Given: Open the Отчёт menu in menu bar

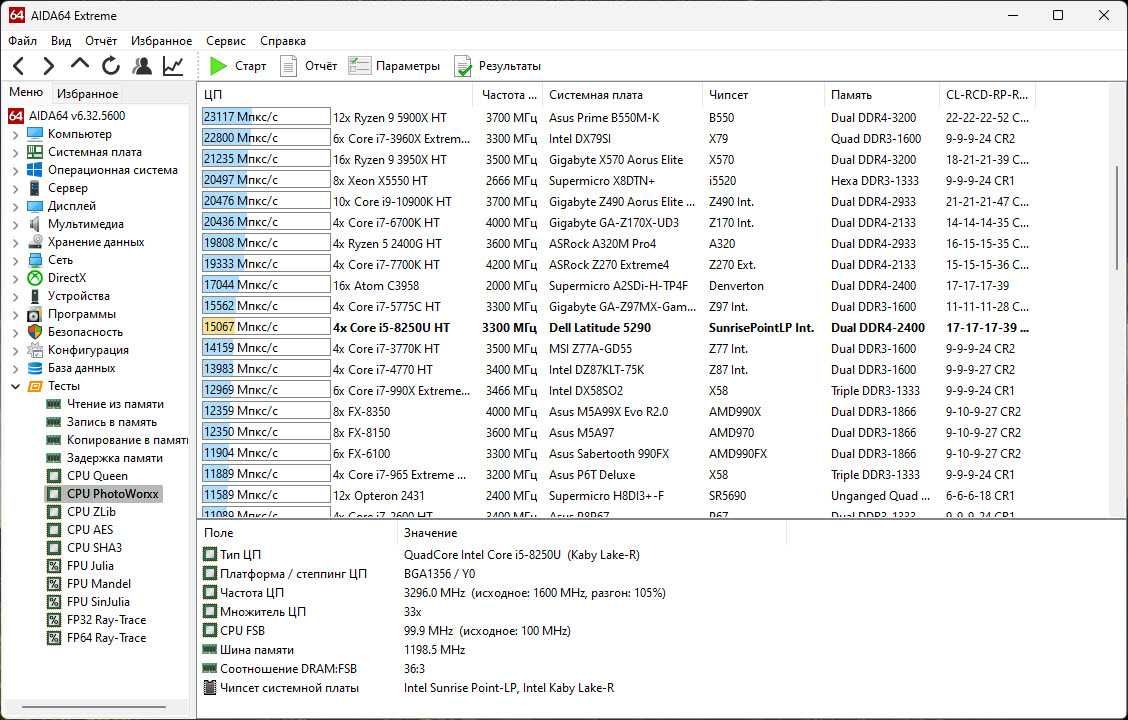Looking at the screenshot, I should (101, 41).
